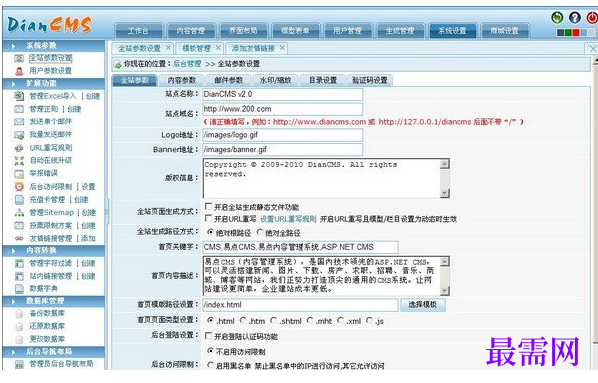Switch to the 验证码设置 tab
This screenshot has width=598, height=383.
coord(370,80)
